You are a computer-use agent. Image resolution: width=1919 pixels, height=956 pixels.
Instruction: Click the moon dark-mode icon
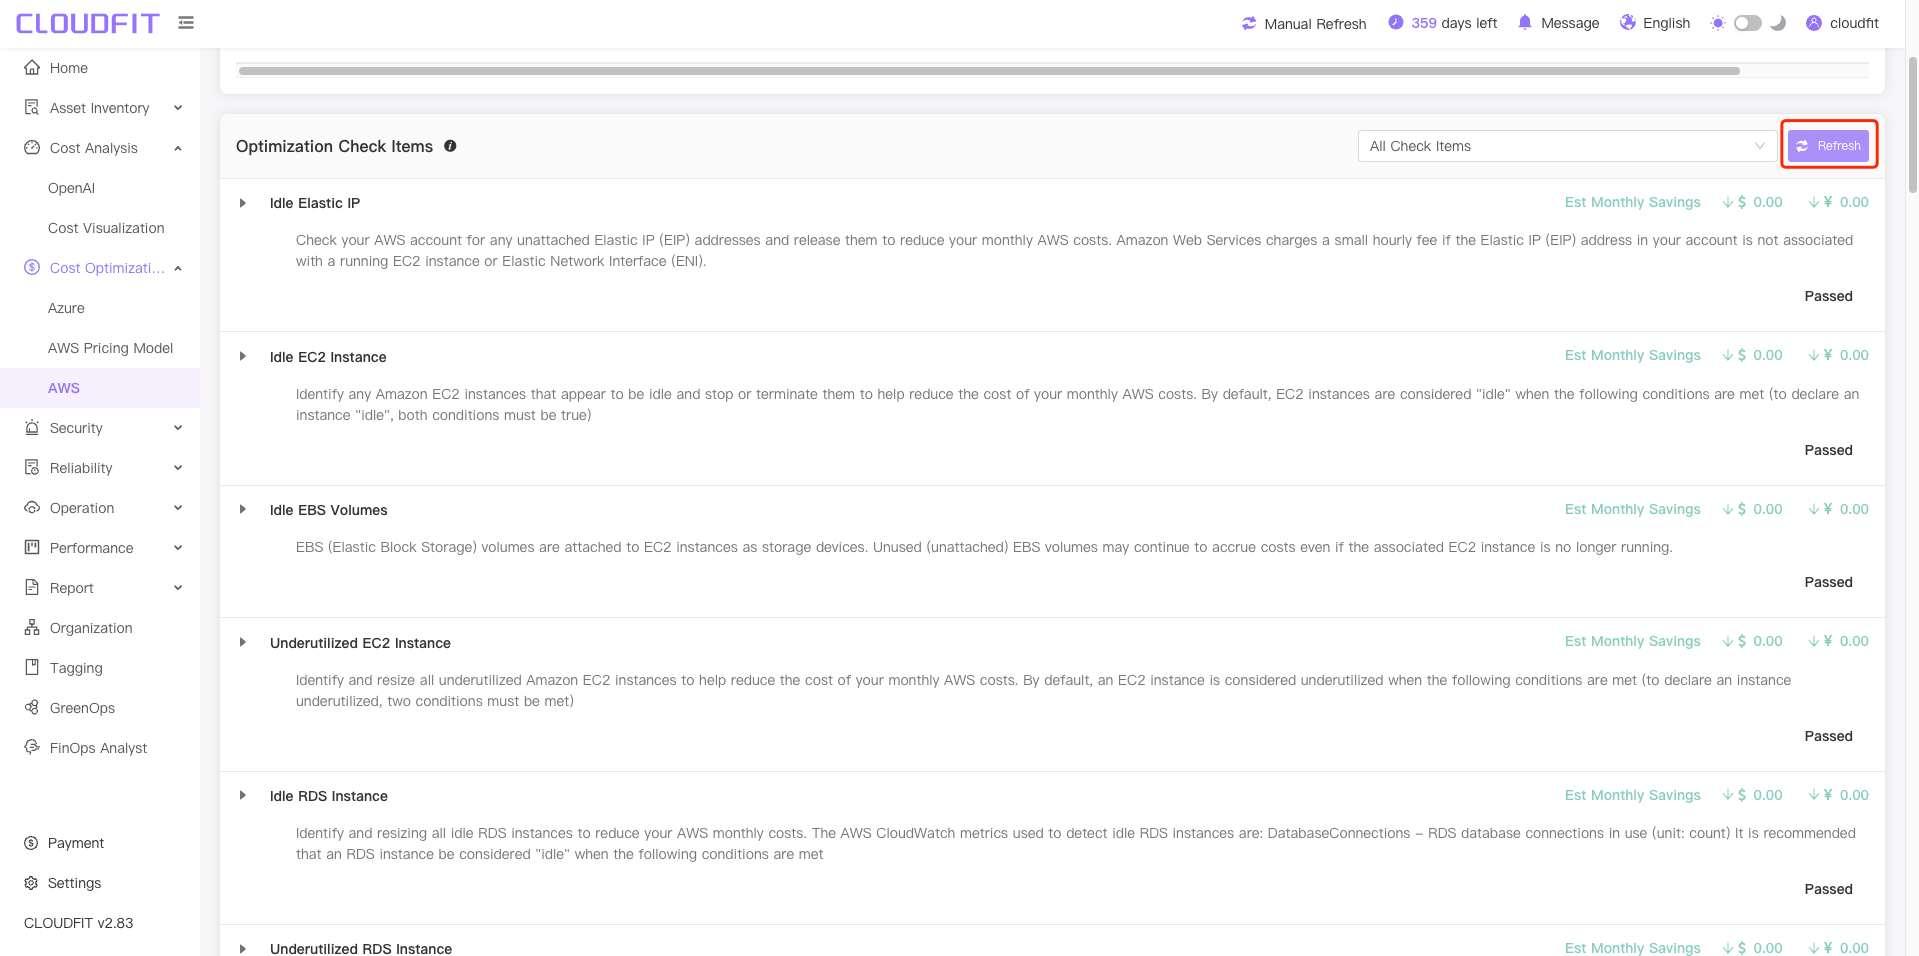tap(1778, 23)
